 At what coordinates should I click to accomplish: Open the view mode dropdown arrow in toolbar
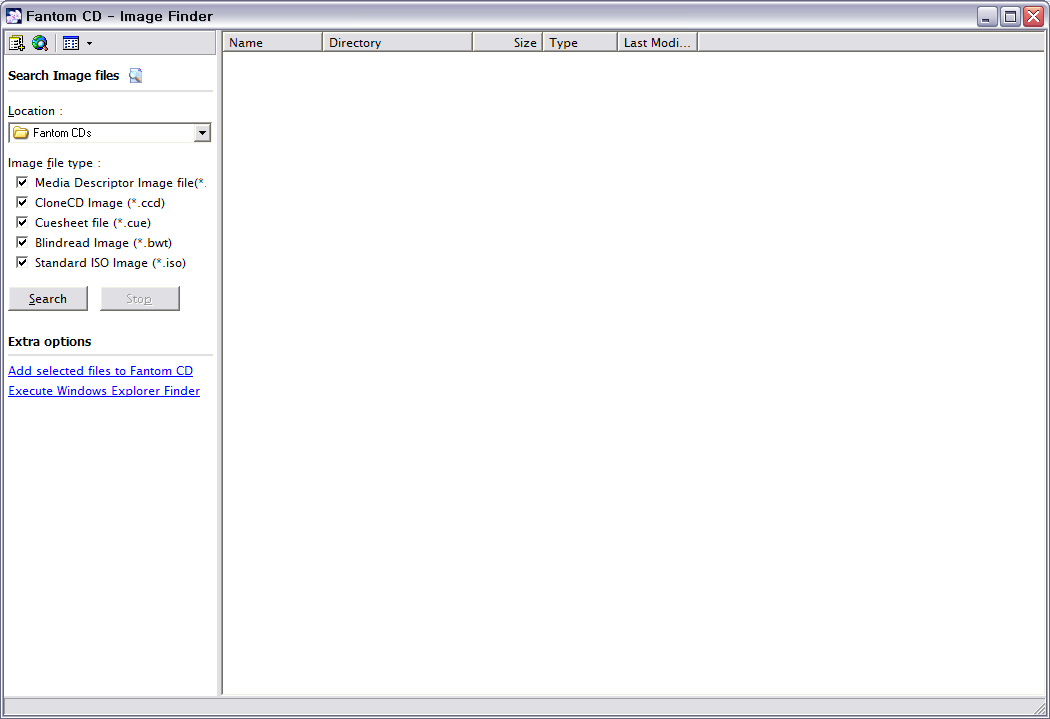[x=89, y=43]
